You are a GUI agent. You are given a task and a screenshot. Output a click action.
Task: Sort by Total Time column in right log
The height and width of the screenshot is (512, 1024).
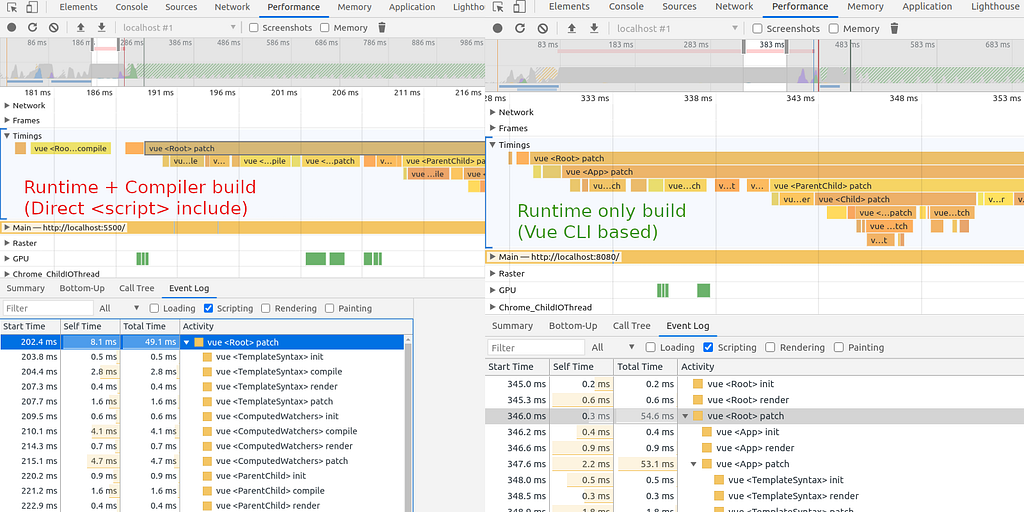point(647,367)
